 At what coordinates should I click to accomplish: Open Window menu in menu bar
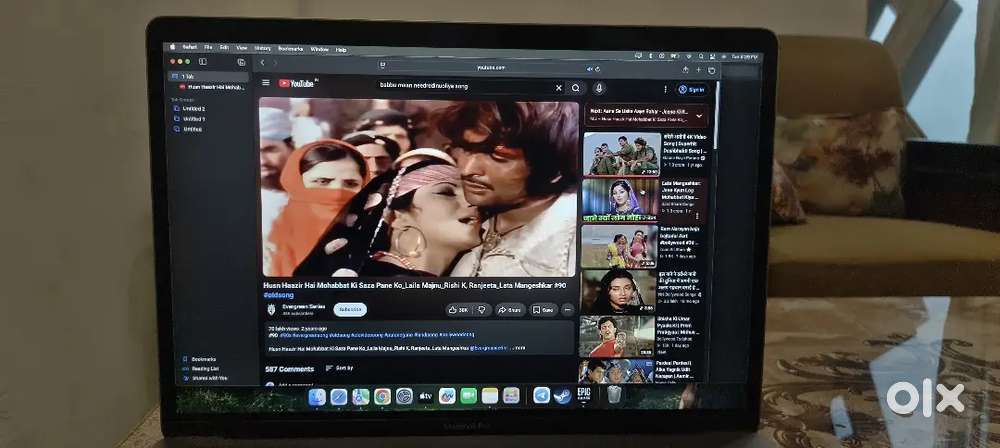(x=320, y=49)
